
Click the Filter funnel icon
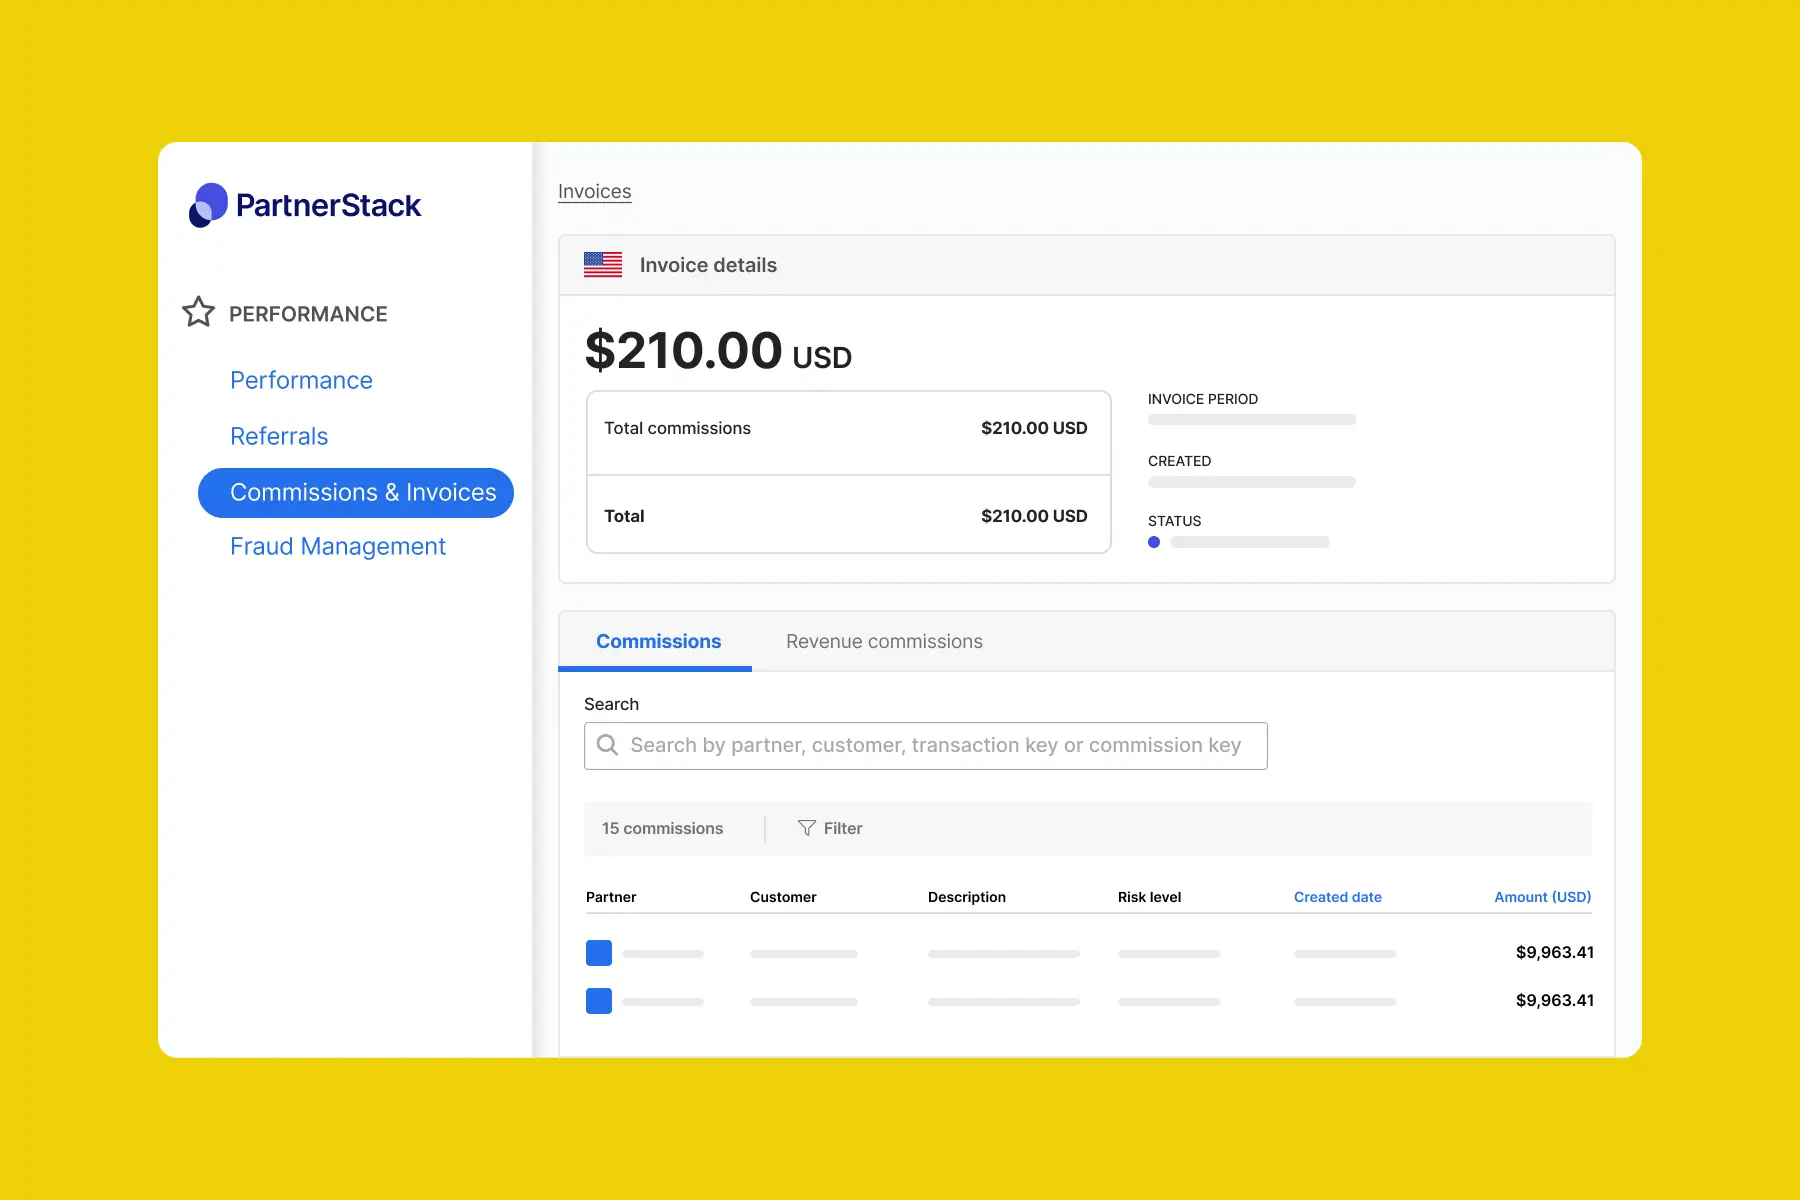click(x=807, y=828)
